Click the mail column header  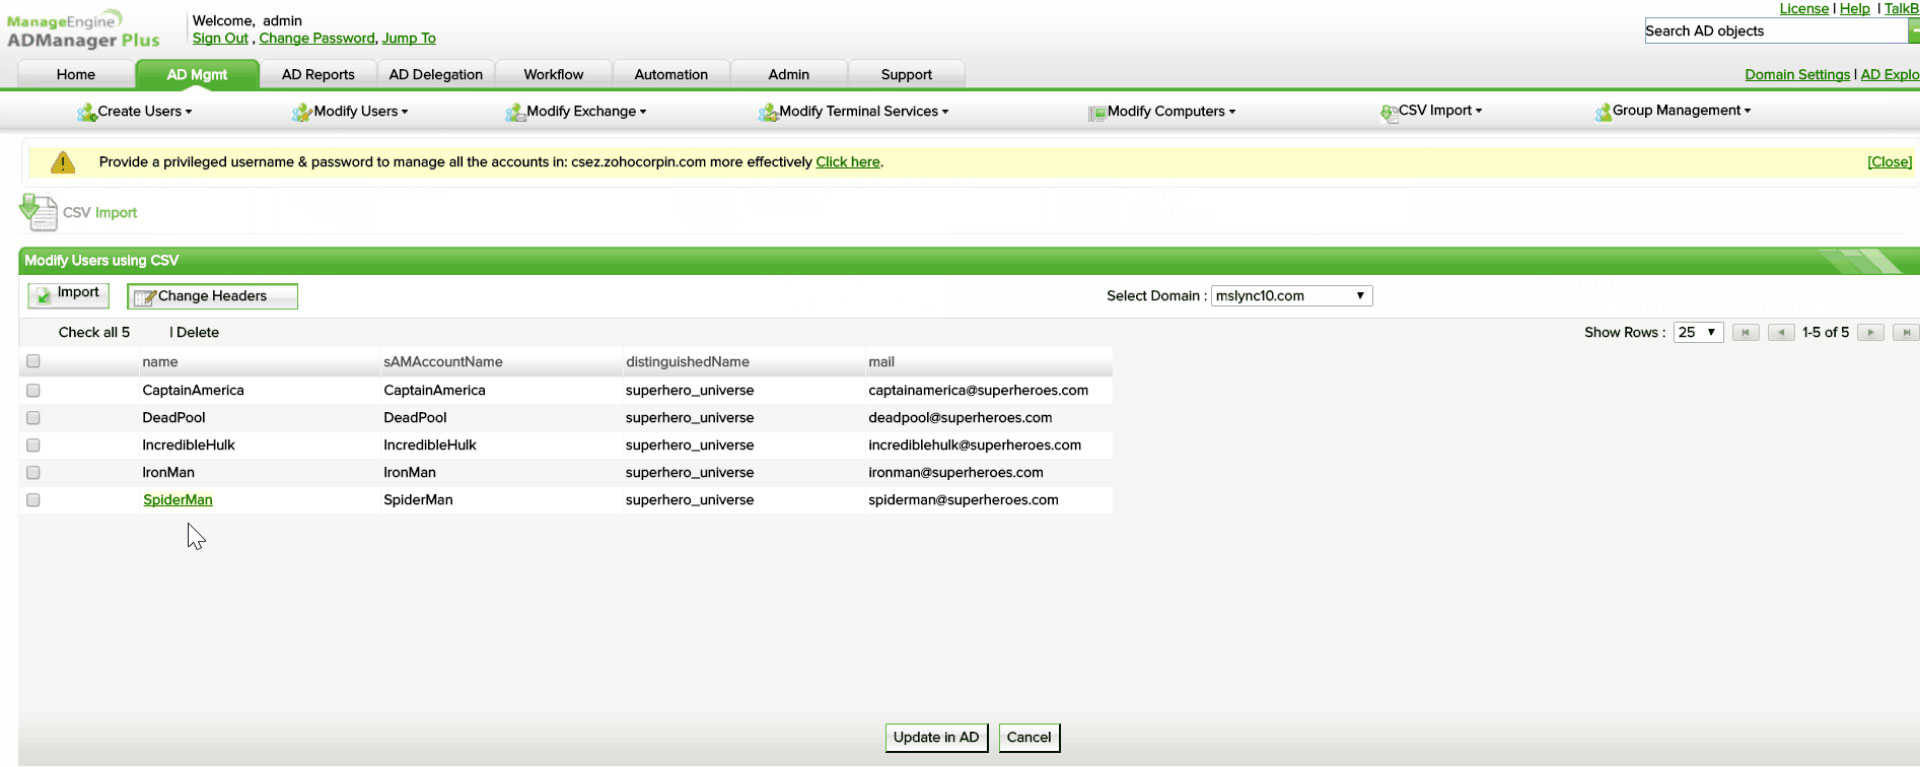click(882, 362)
